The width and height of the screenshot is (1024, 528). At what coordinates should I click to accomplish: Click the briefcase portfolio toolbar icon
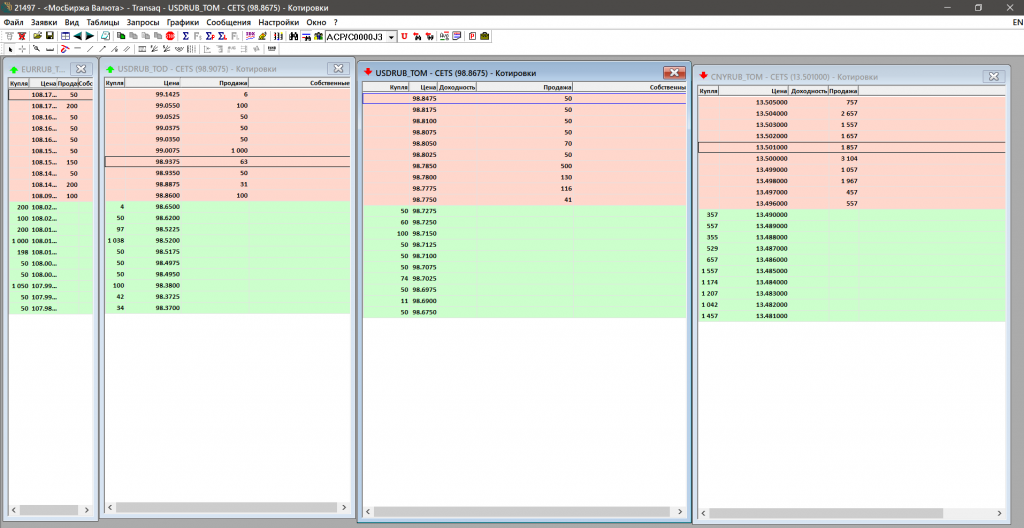pos(485,36)
